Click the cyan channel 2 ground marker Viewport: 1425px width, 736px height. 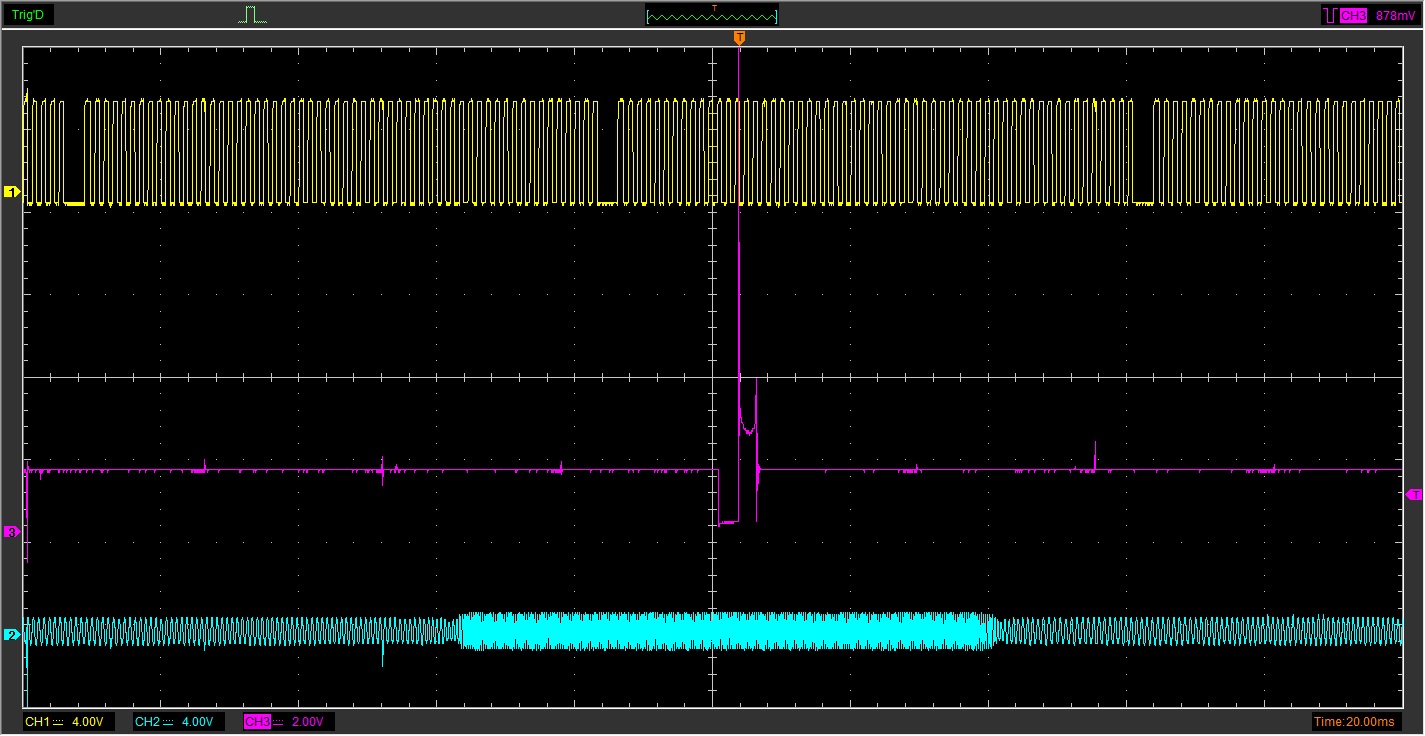tap(12, 635)
